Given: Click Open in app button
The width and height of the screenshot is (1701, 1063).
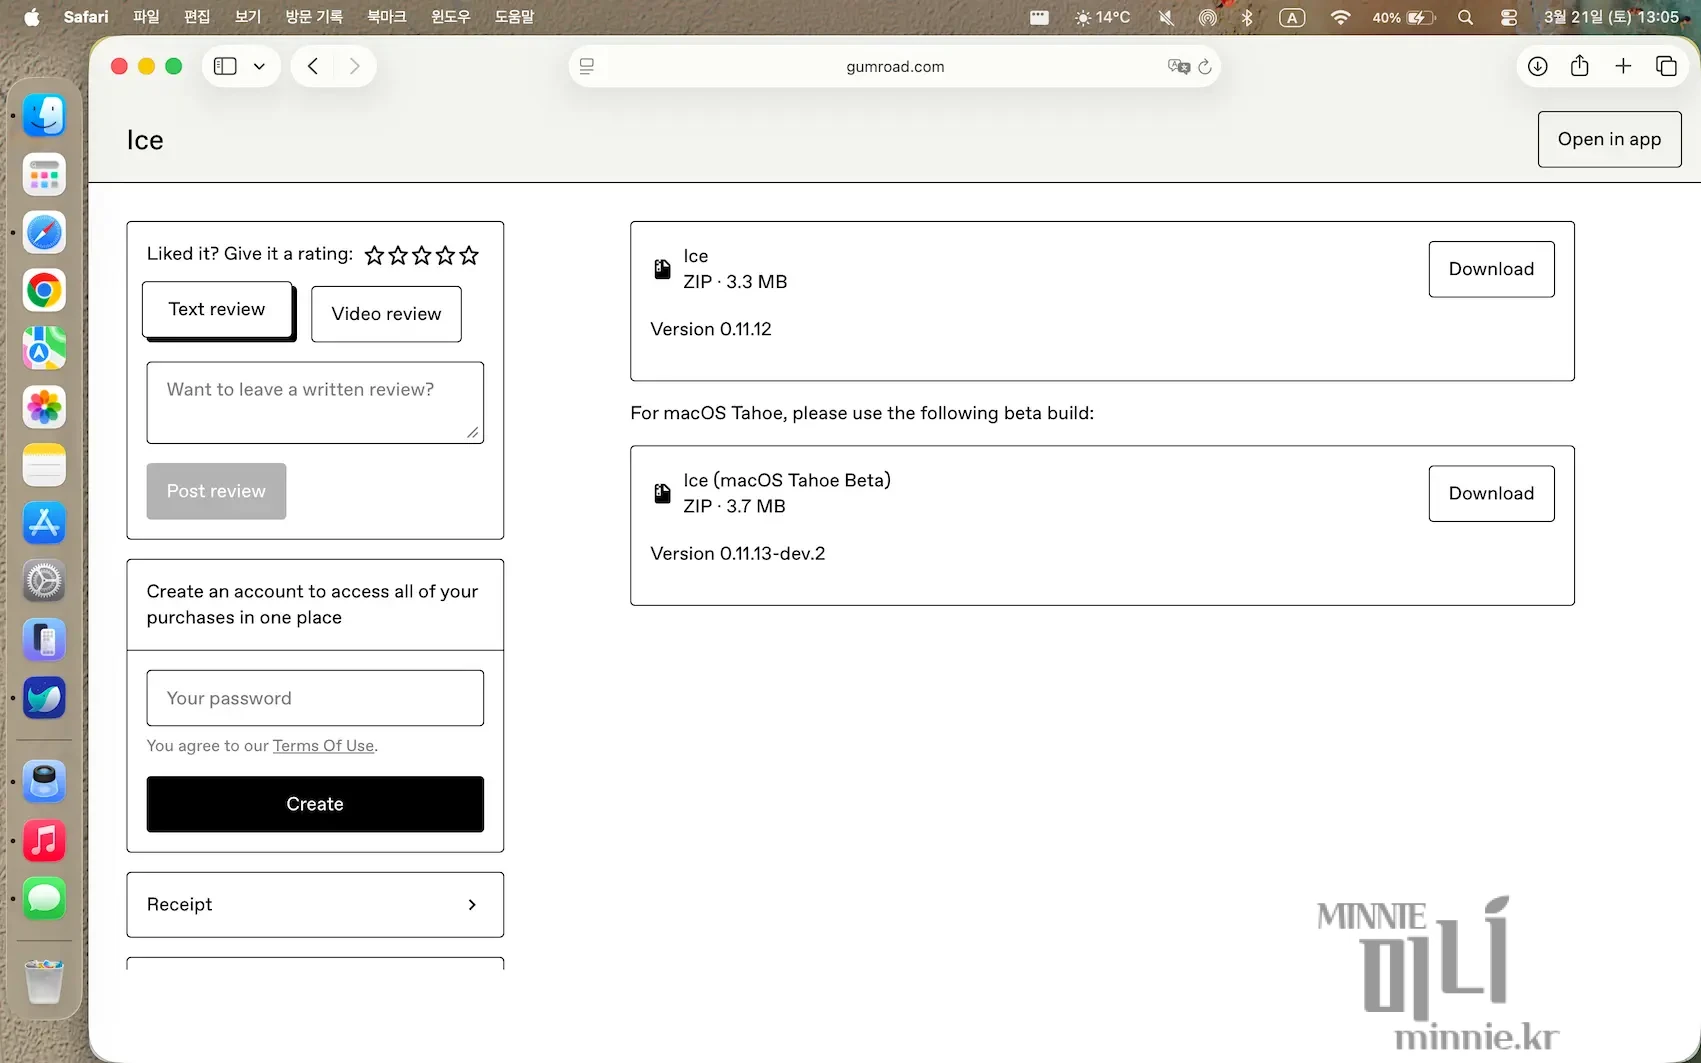Looking at the screenshot, I should coord(1609,139).
